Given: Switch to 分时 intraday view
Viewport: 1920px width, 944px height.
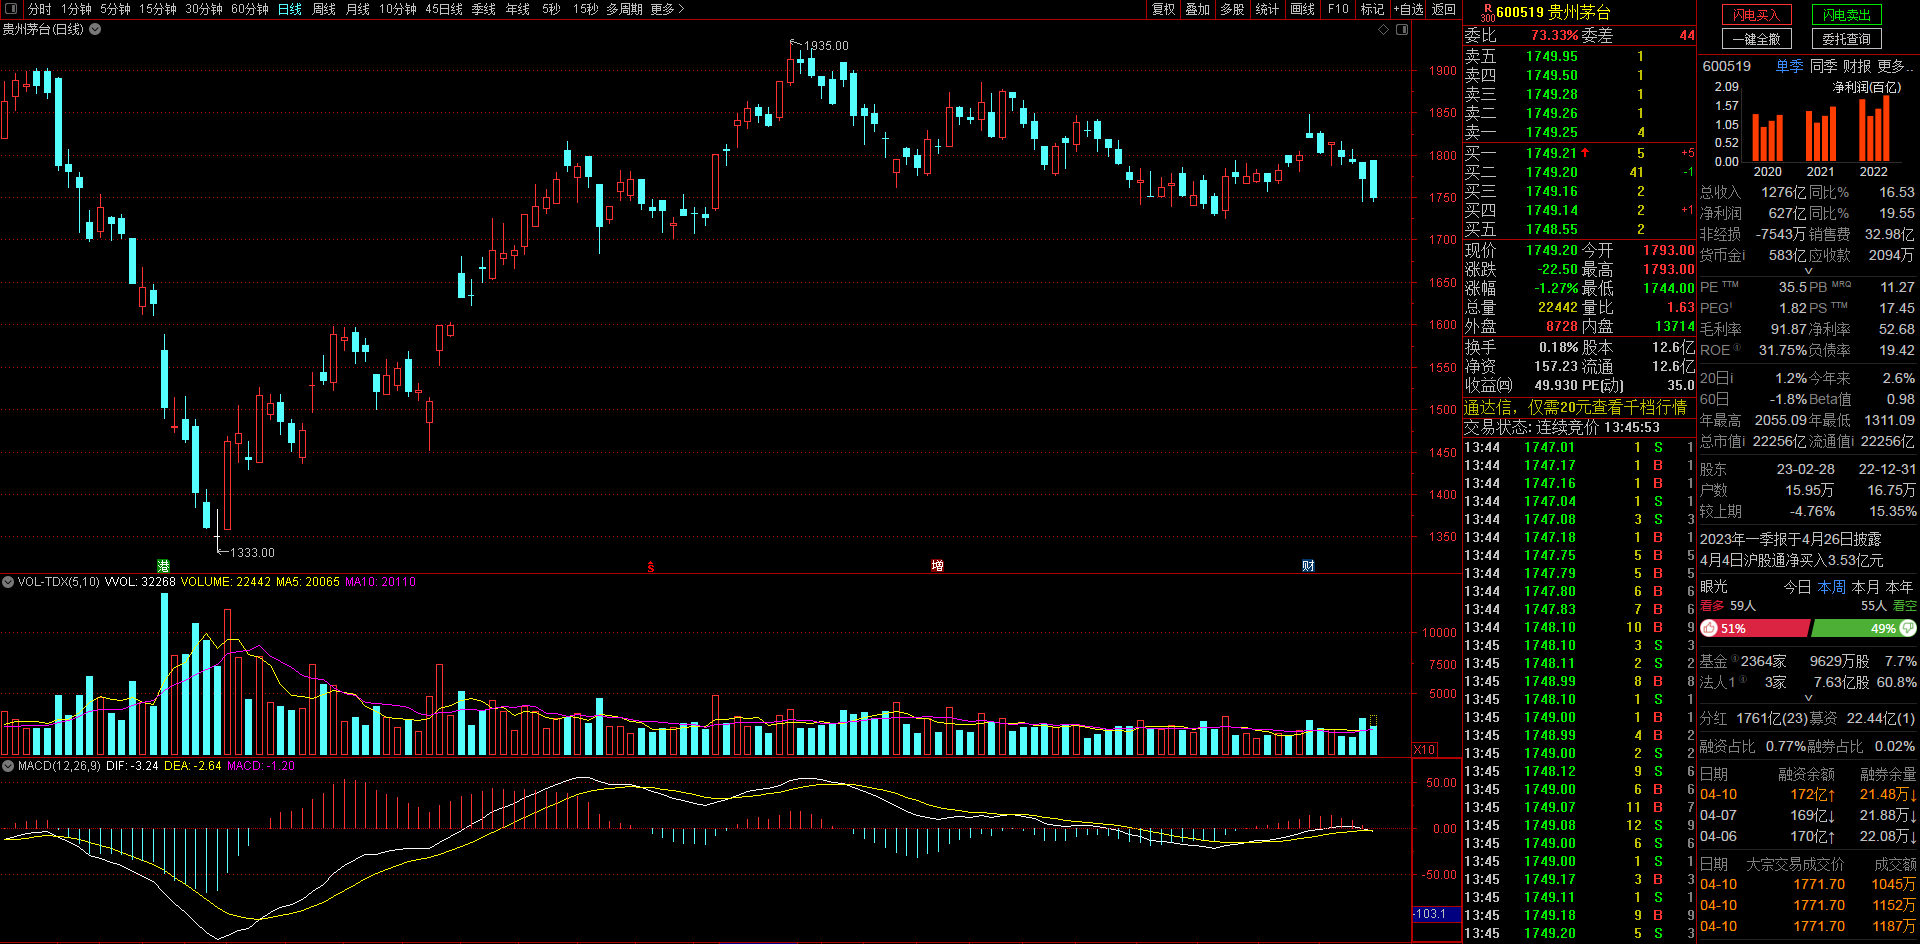Looking at the screenshot, I should coord(39,9).
